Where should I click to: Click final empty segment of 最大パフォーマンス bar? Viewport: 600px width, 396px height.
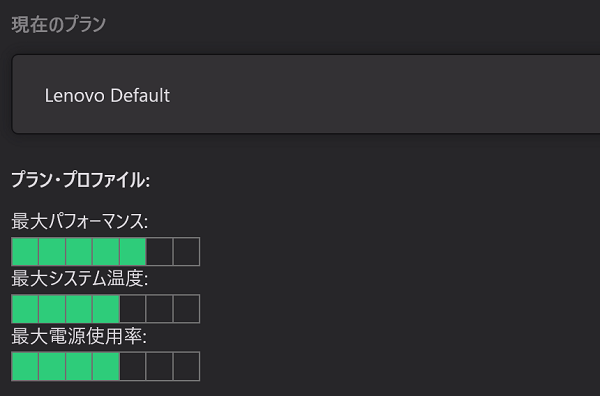(x=186, y=251)
